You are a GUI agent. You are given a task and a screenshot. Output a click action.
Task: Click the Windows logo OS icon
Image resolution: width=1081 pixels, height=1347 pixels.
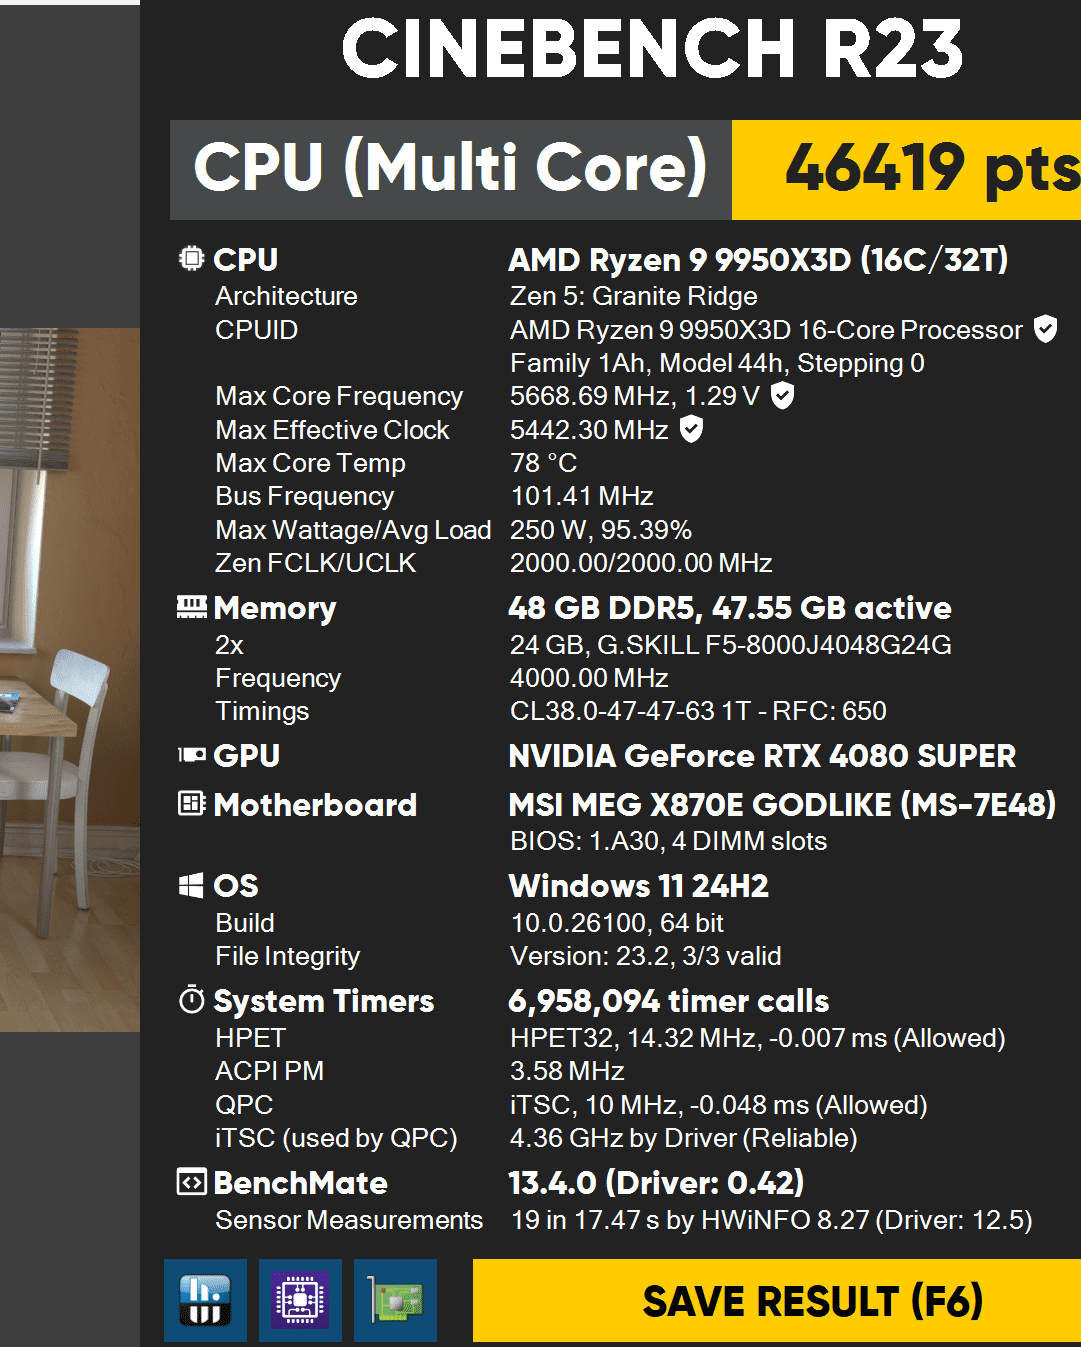click(x=191, y=885)
